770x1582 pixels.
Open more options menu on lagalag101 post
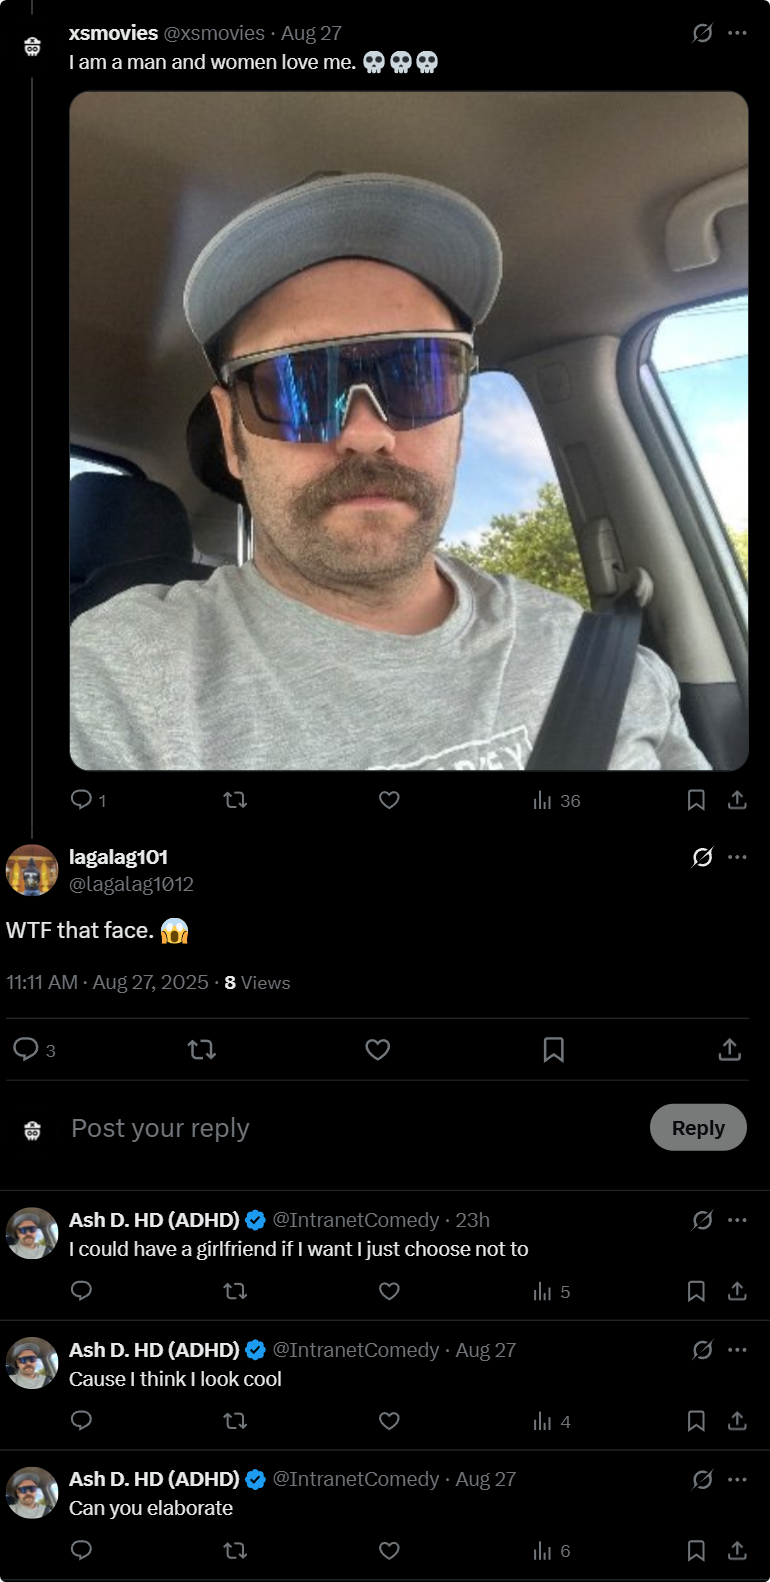737,857
